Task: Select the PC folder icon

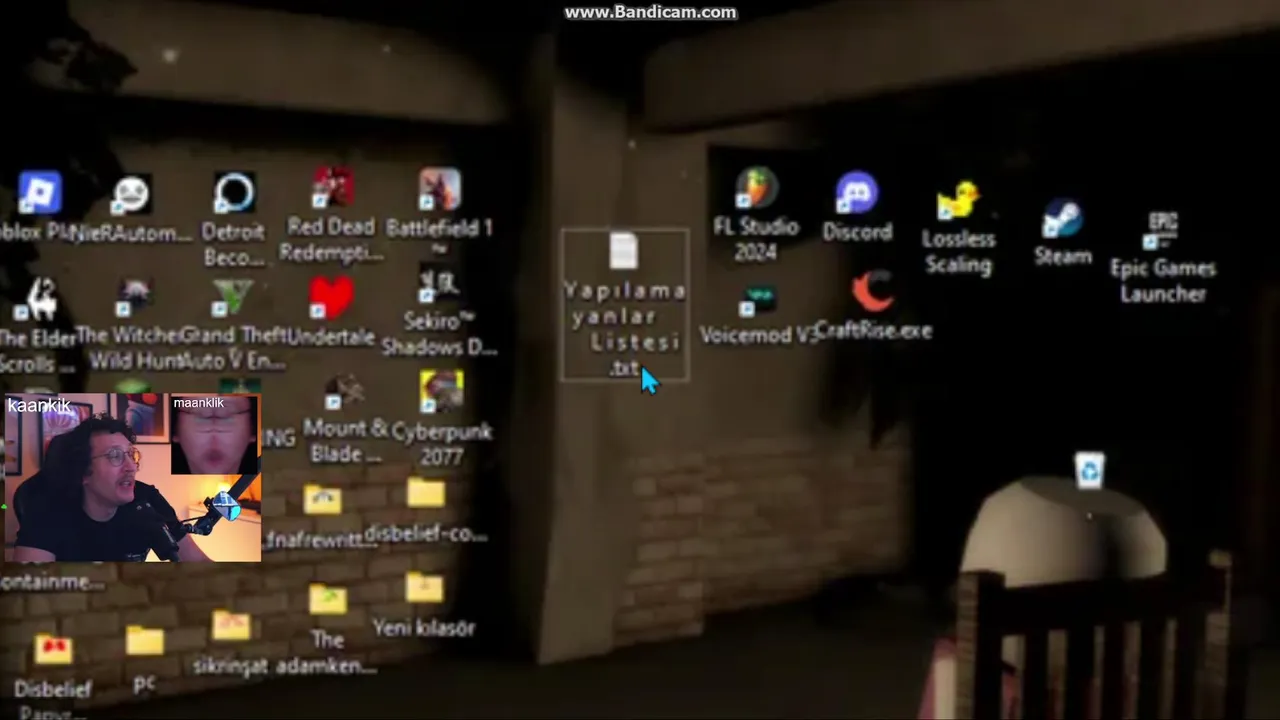Action: 144,641
